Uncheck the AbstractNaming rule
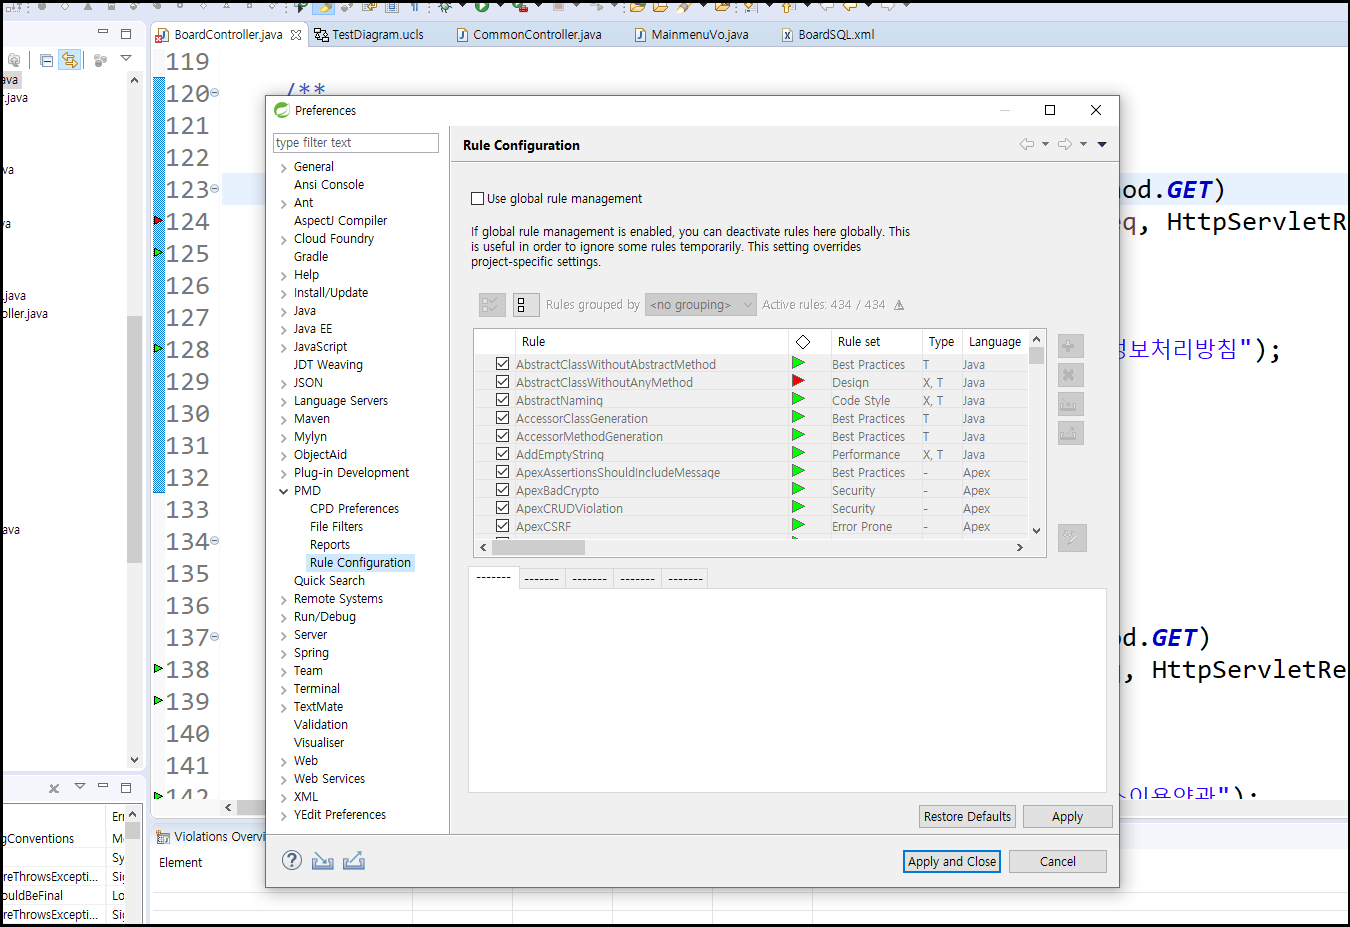 (502, 400)
